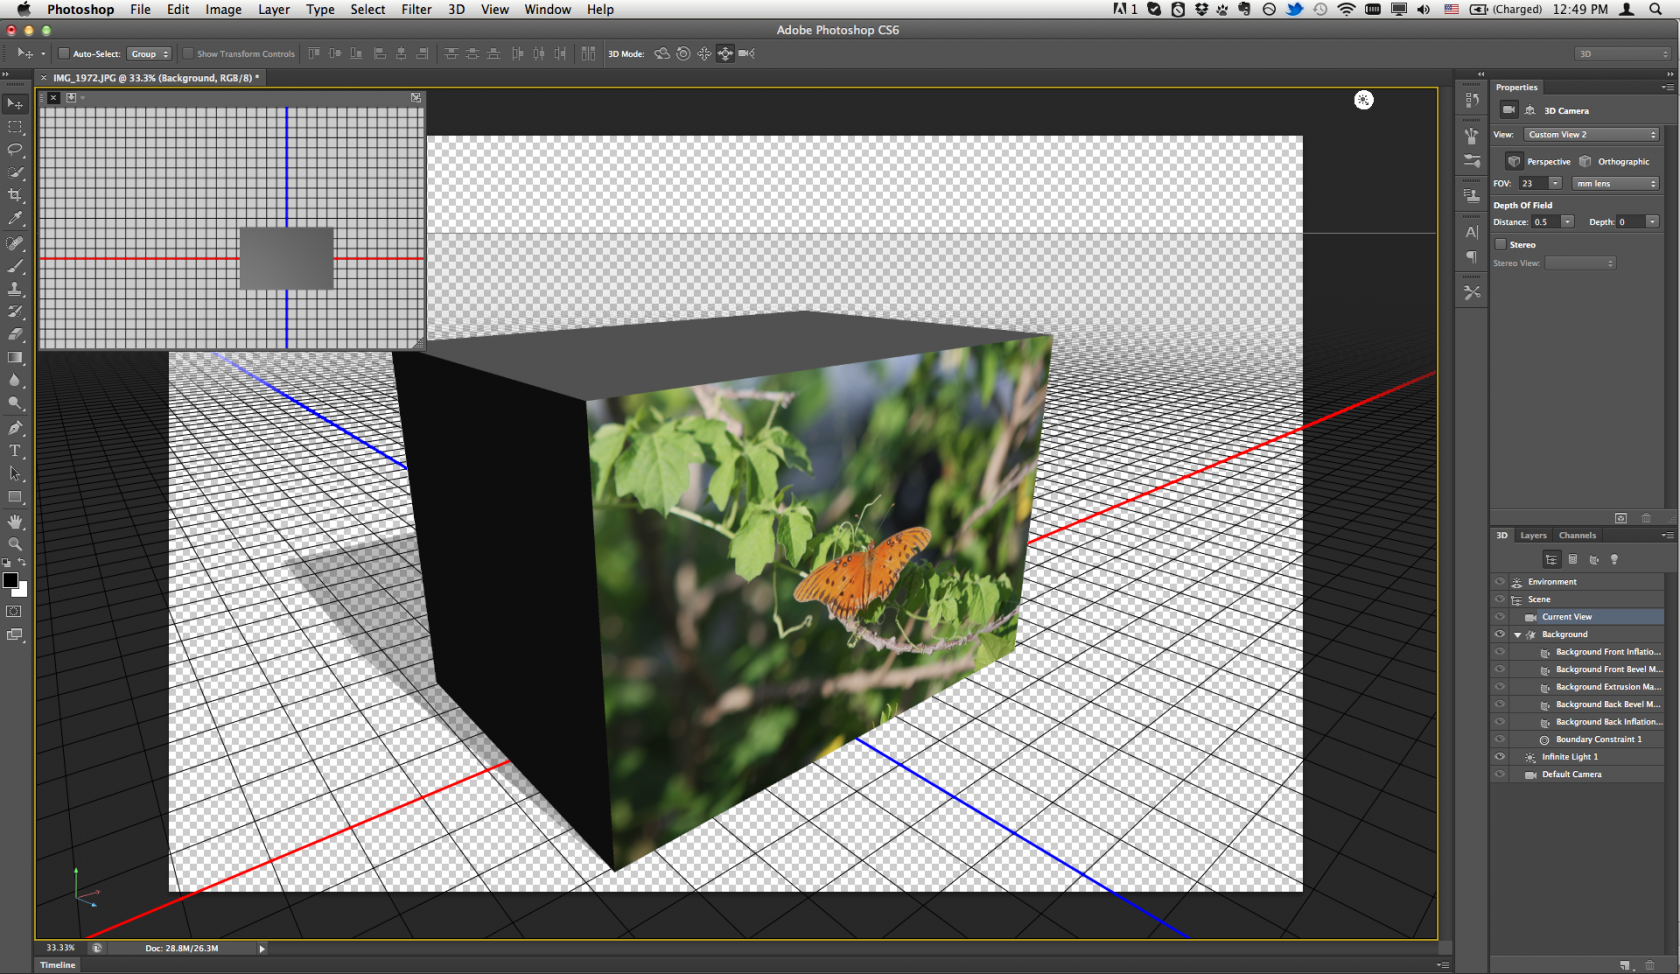Open the Filter menu
The width and height of the screenshot is (1680, 974).
tap(416, 9)
